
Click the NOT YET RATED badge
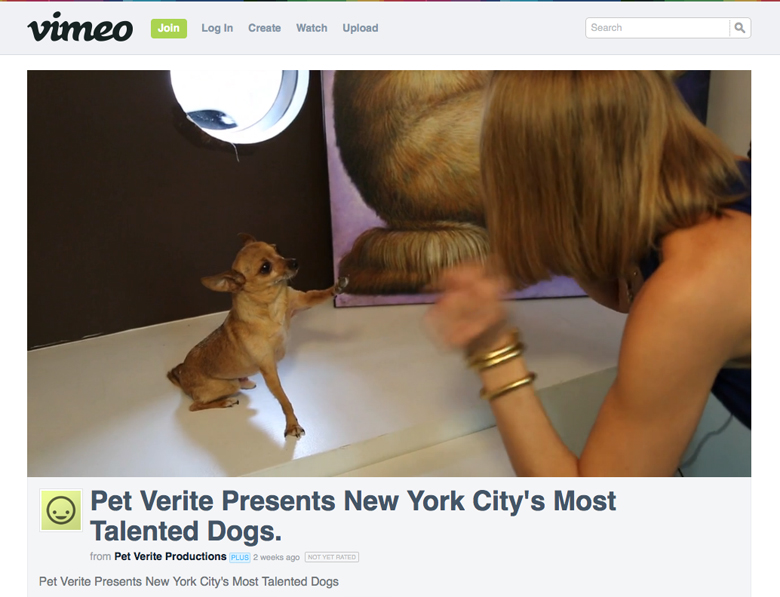332,557
